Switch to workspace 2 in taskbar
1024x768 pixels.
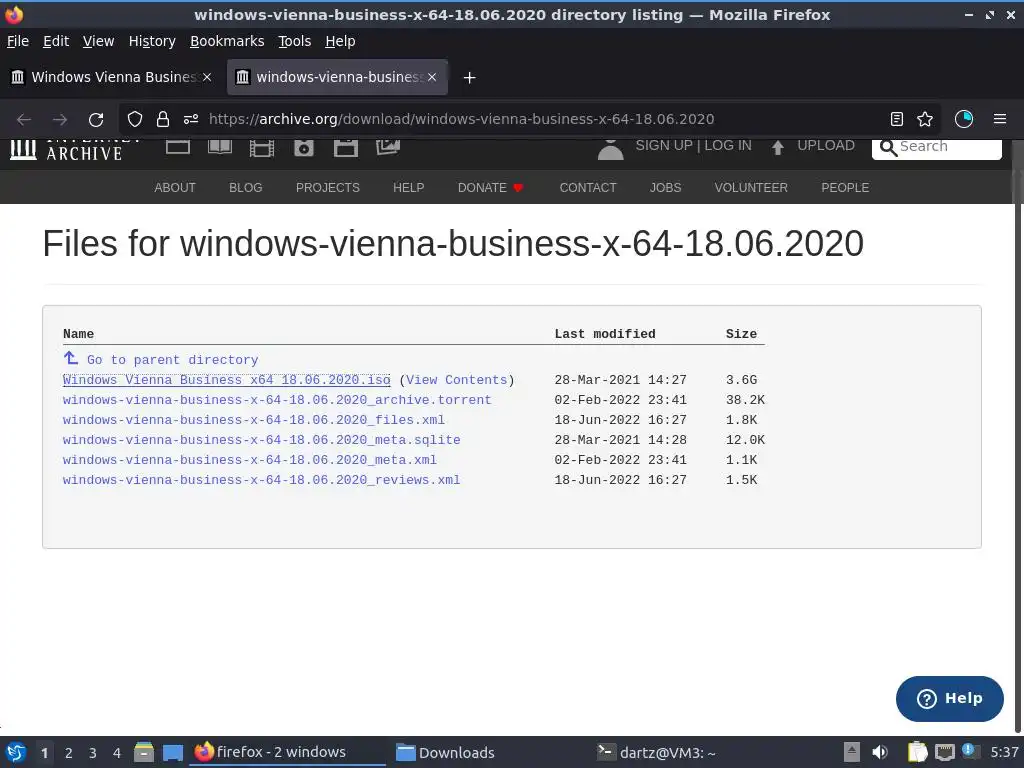coord(69,753)
